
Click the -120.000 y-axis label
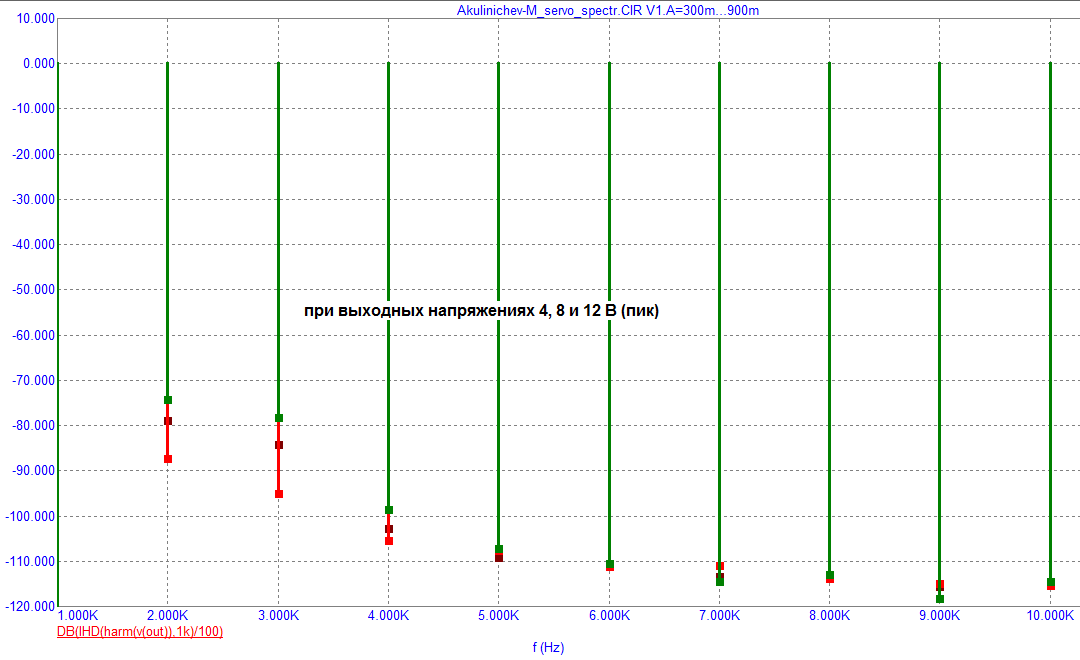coord(30,606)
